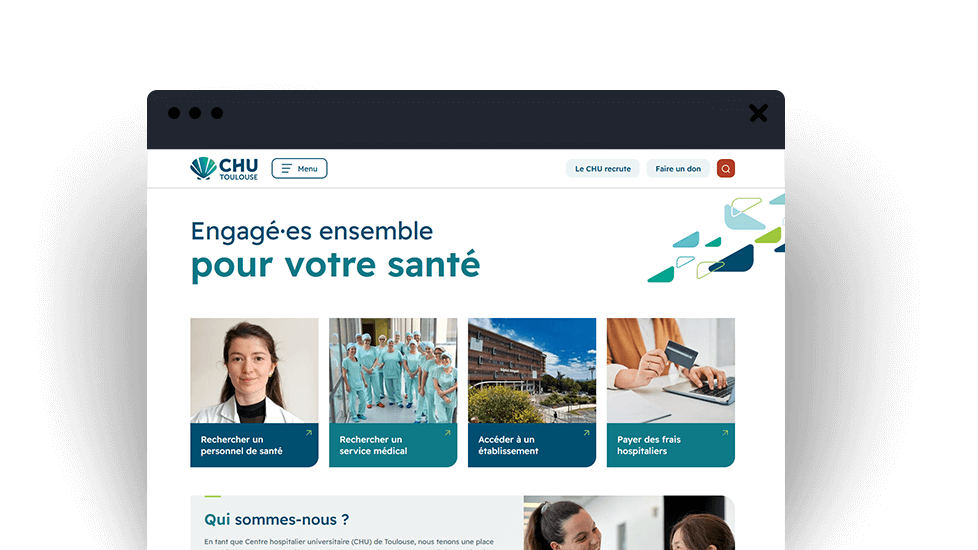Open Rechercher un service médical link
Screen dimensions: 978x550
(x=373, y=445)
